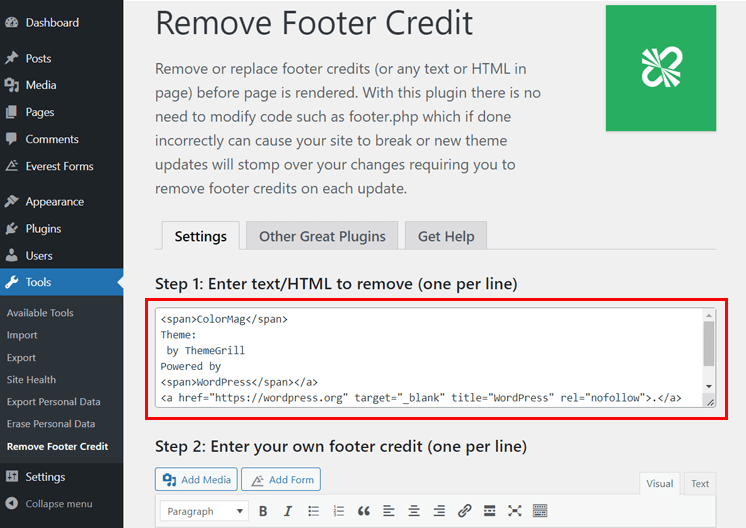Enter distraction-free fullscreen mode

514,511
